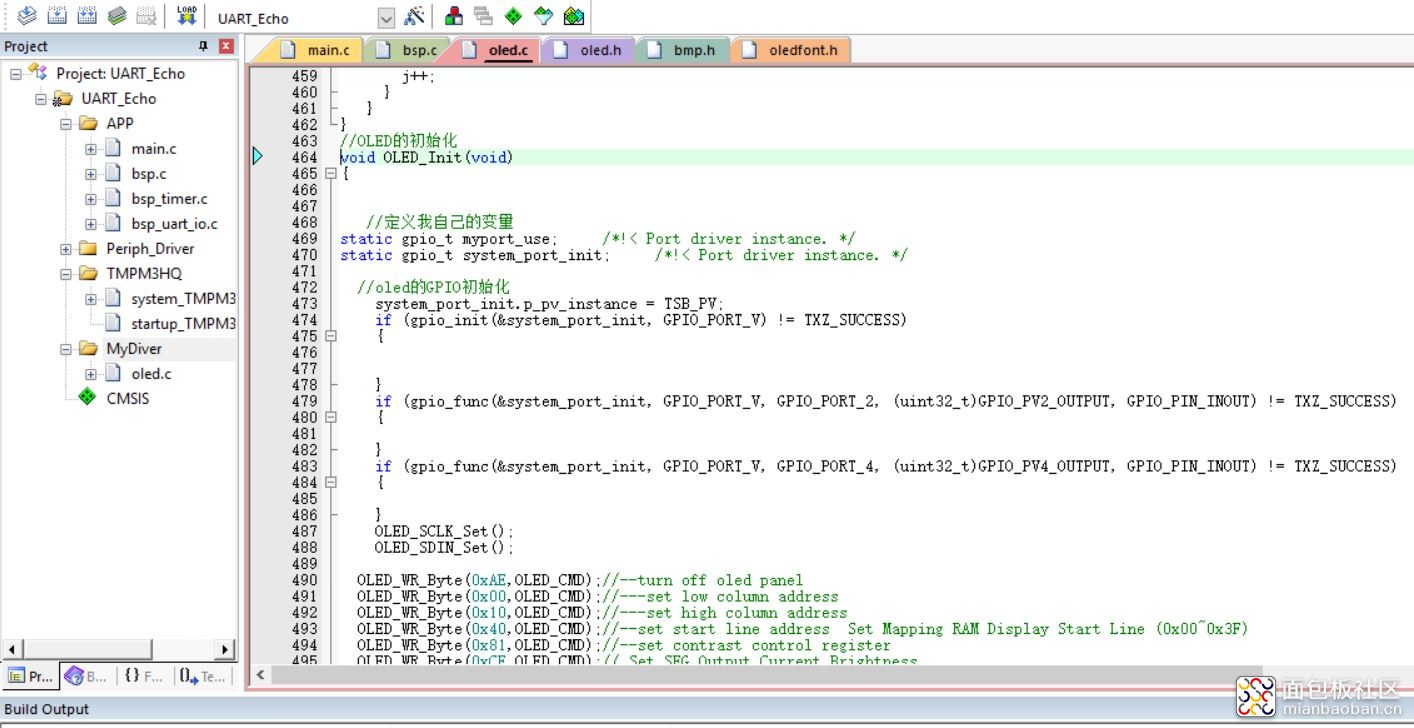Click the Manage Multi-Project Workspace icon
Viewport: 1414px width, 728px height.
tap(483, 16)
